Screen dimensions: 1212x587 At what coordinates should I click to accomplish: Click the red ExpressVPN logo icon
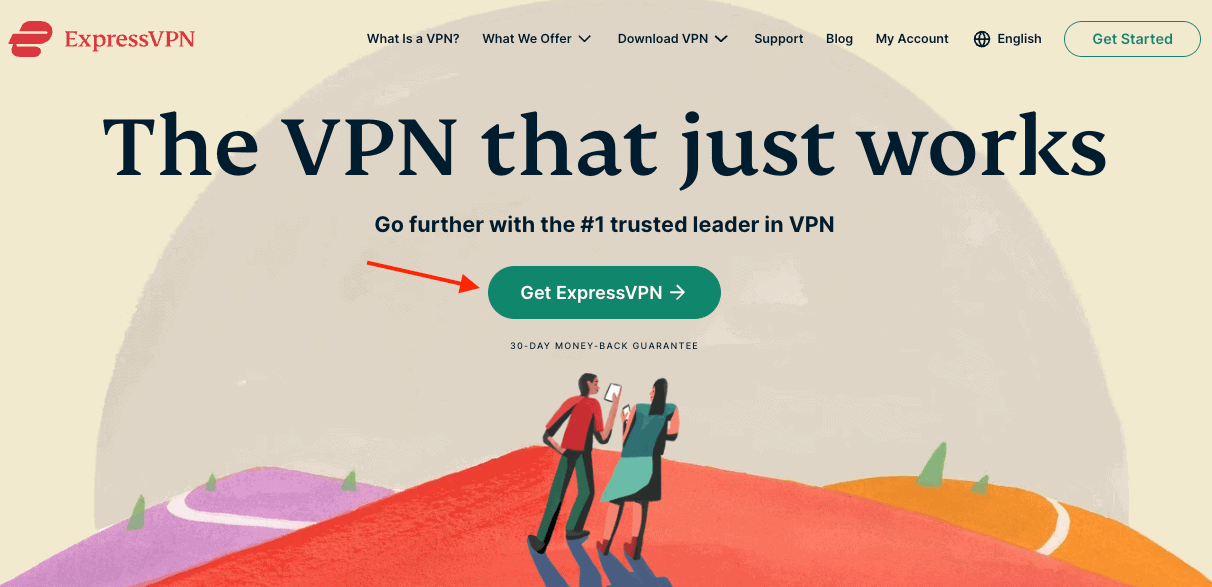[31, 39]
